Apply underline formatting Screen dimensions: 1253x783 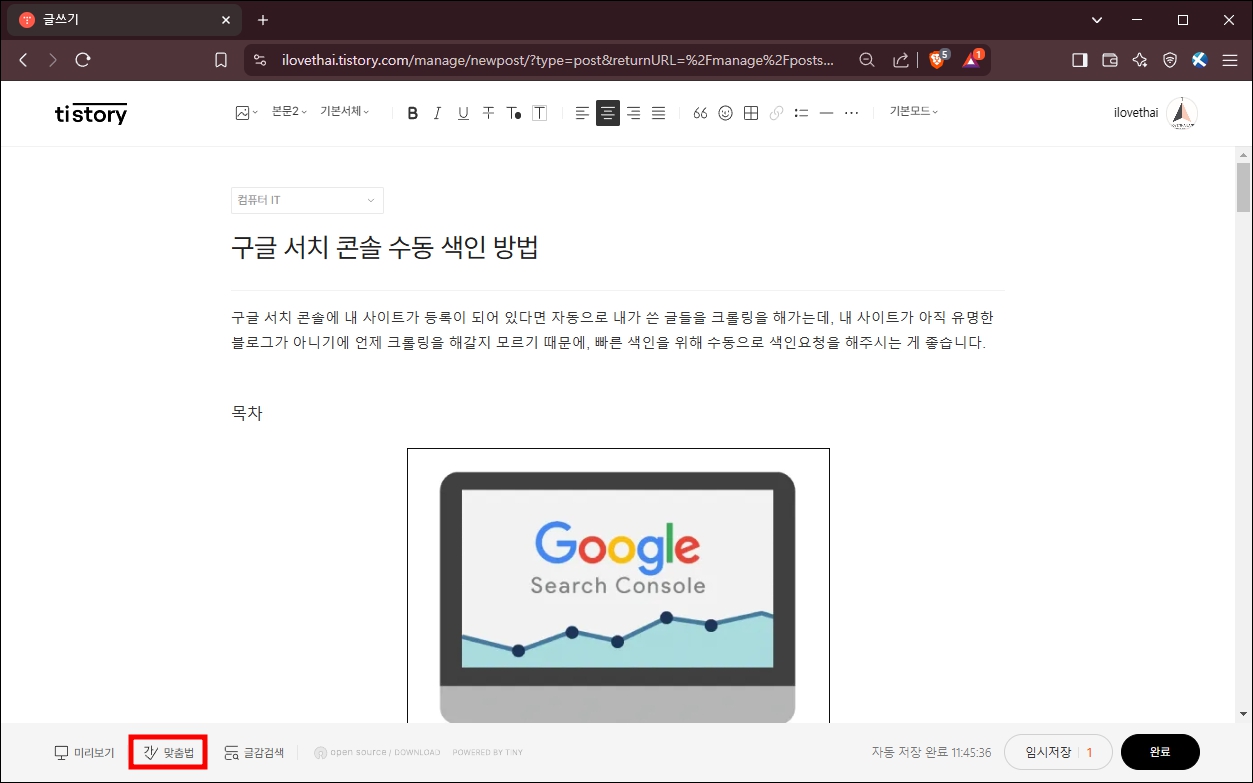coord(463,113)
